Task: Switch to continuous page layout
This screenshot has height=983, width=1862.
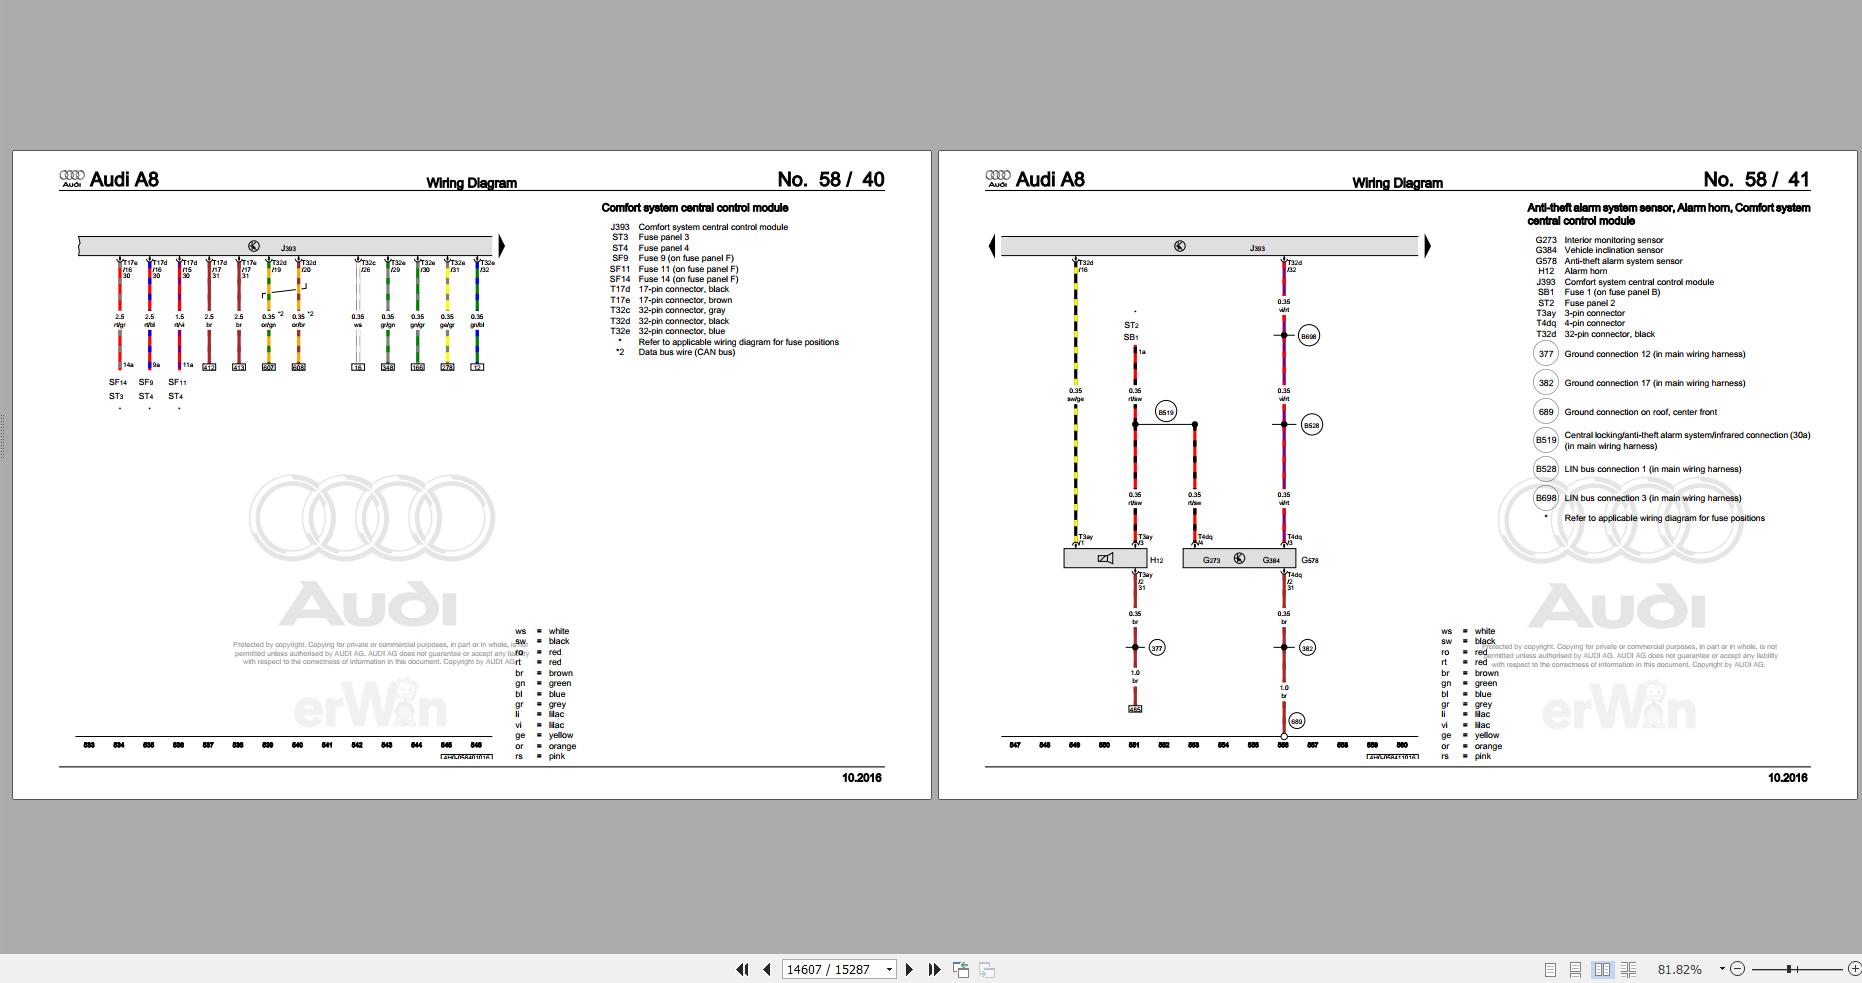Action: 1575,969
